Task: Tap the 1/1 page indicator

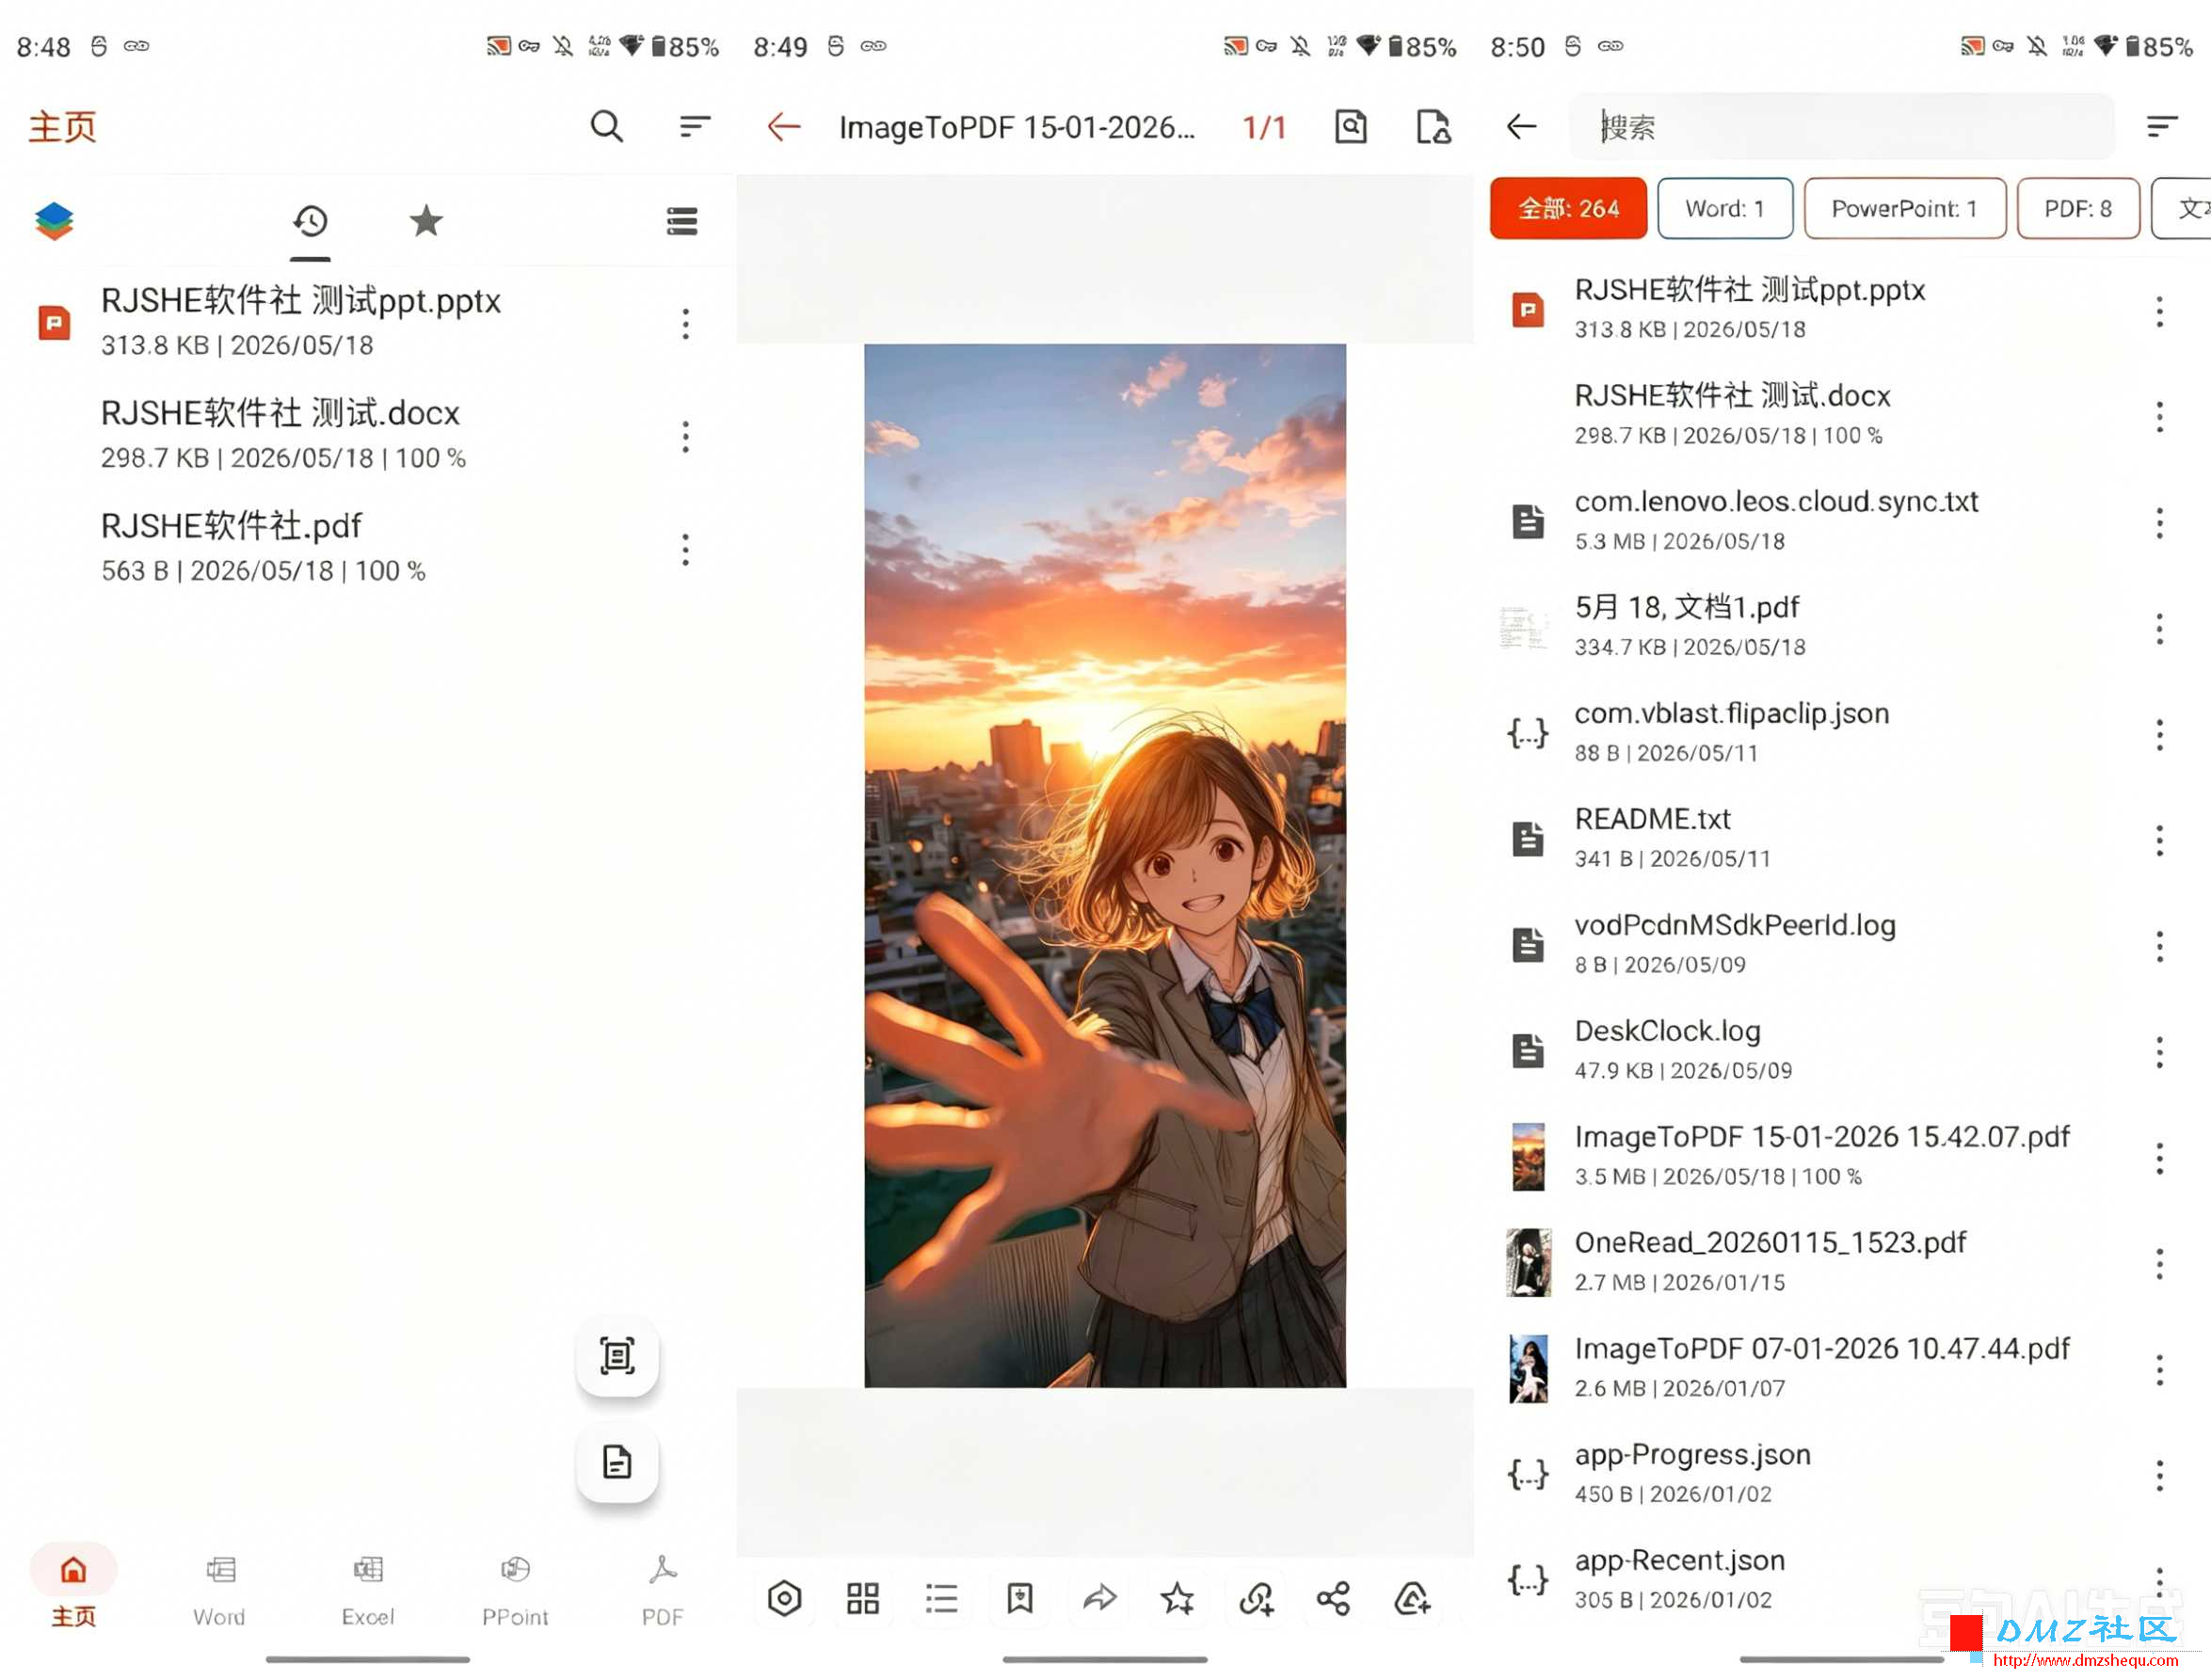Action: pyautogui.click(x=1264, y=128)
